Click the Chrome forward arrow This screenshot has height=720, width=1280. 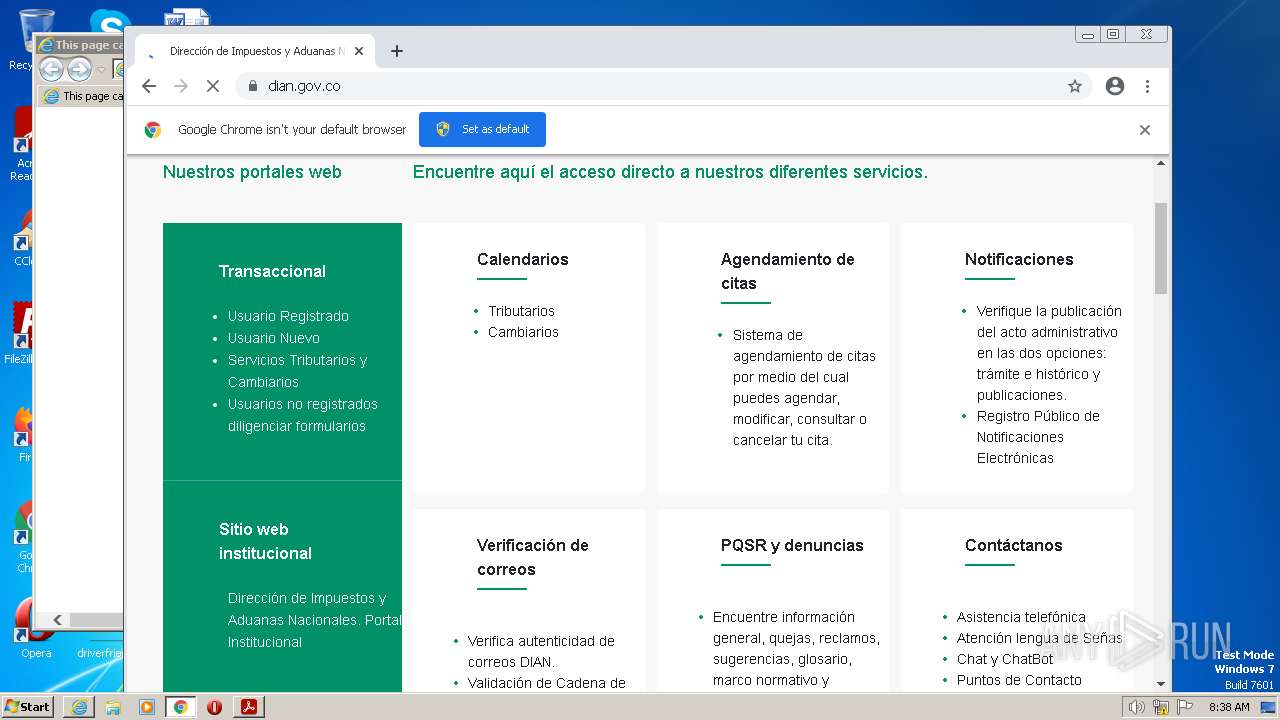pyautogui.click(x=181, y=86)
